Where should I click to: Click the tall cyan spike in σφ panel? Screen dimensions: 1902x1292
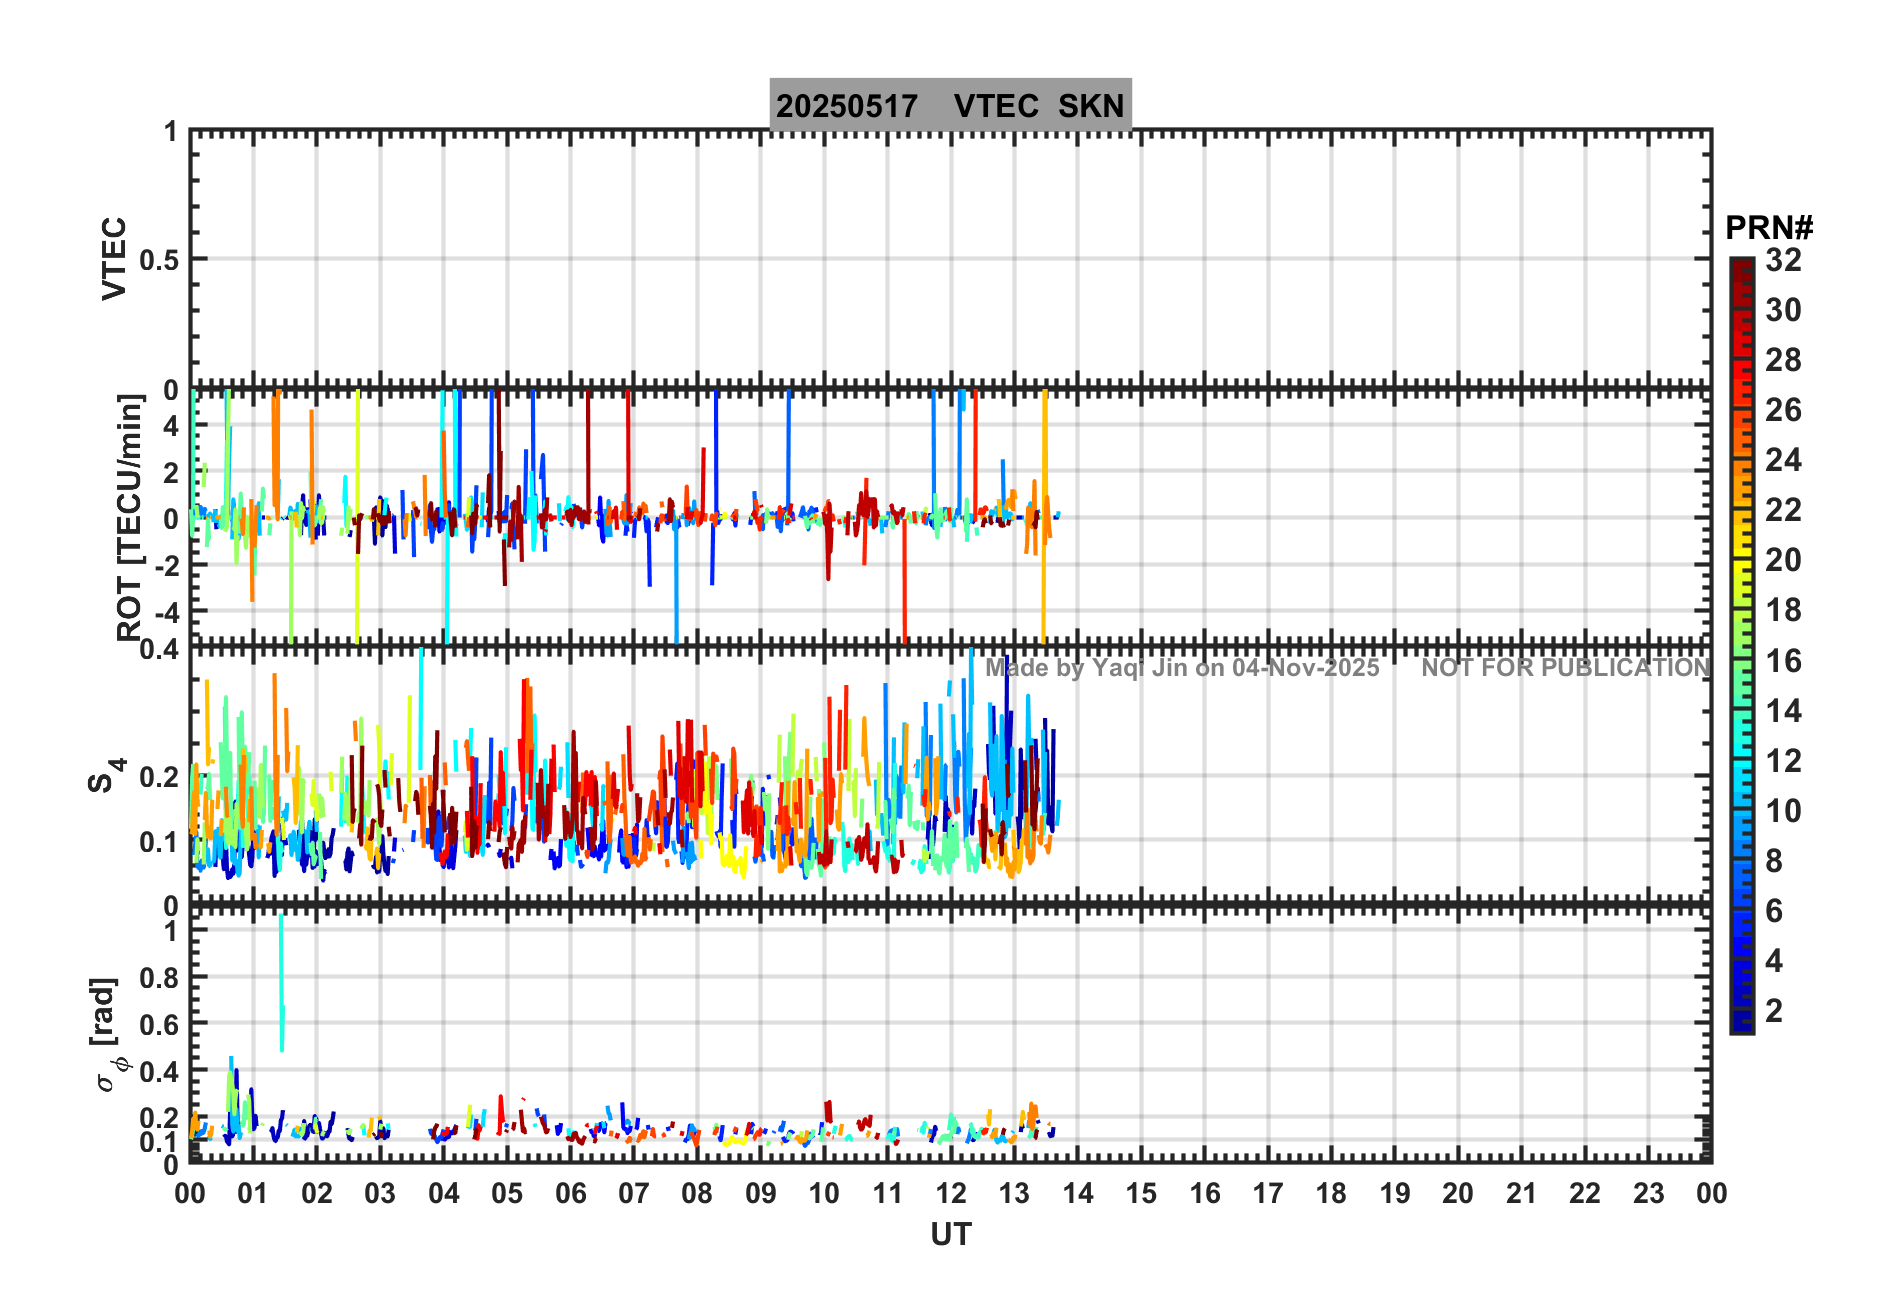pyautogui.click(x=282, y=980)
